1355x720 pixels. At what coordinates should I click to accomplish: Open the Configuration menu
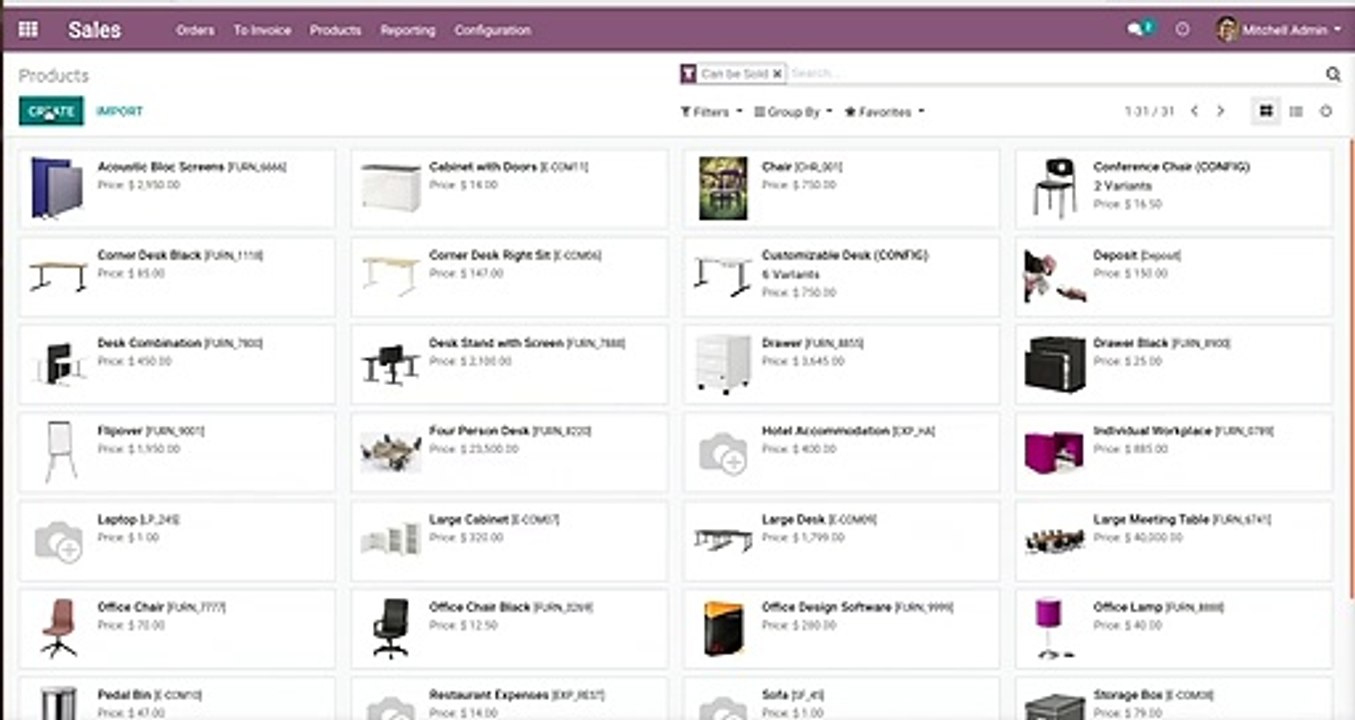[x=492, y=30]
